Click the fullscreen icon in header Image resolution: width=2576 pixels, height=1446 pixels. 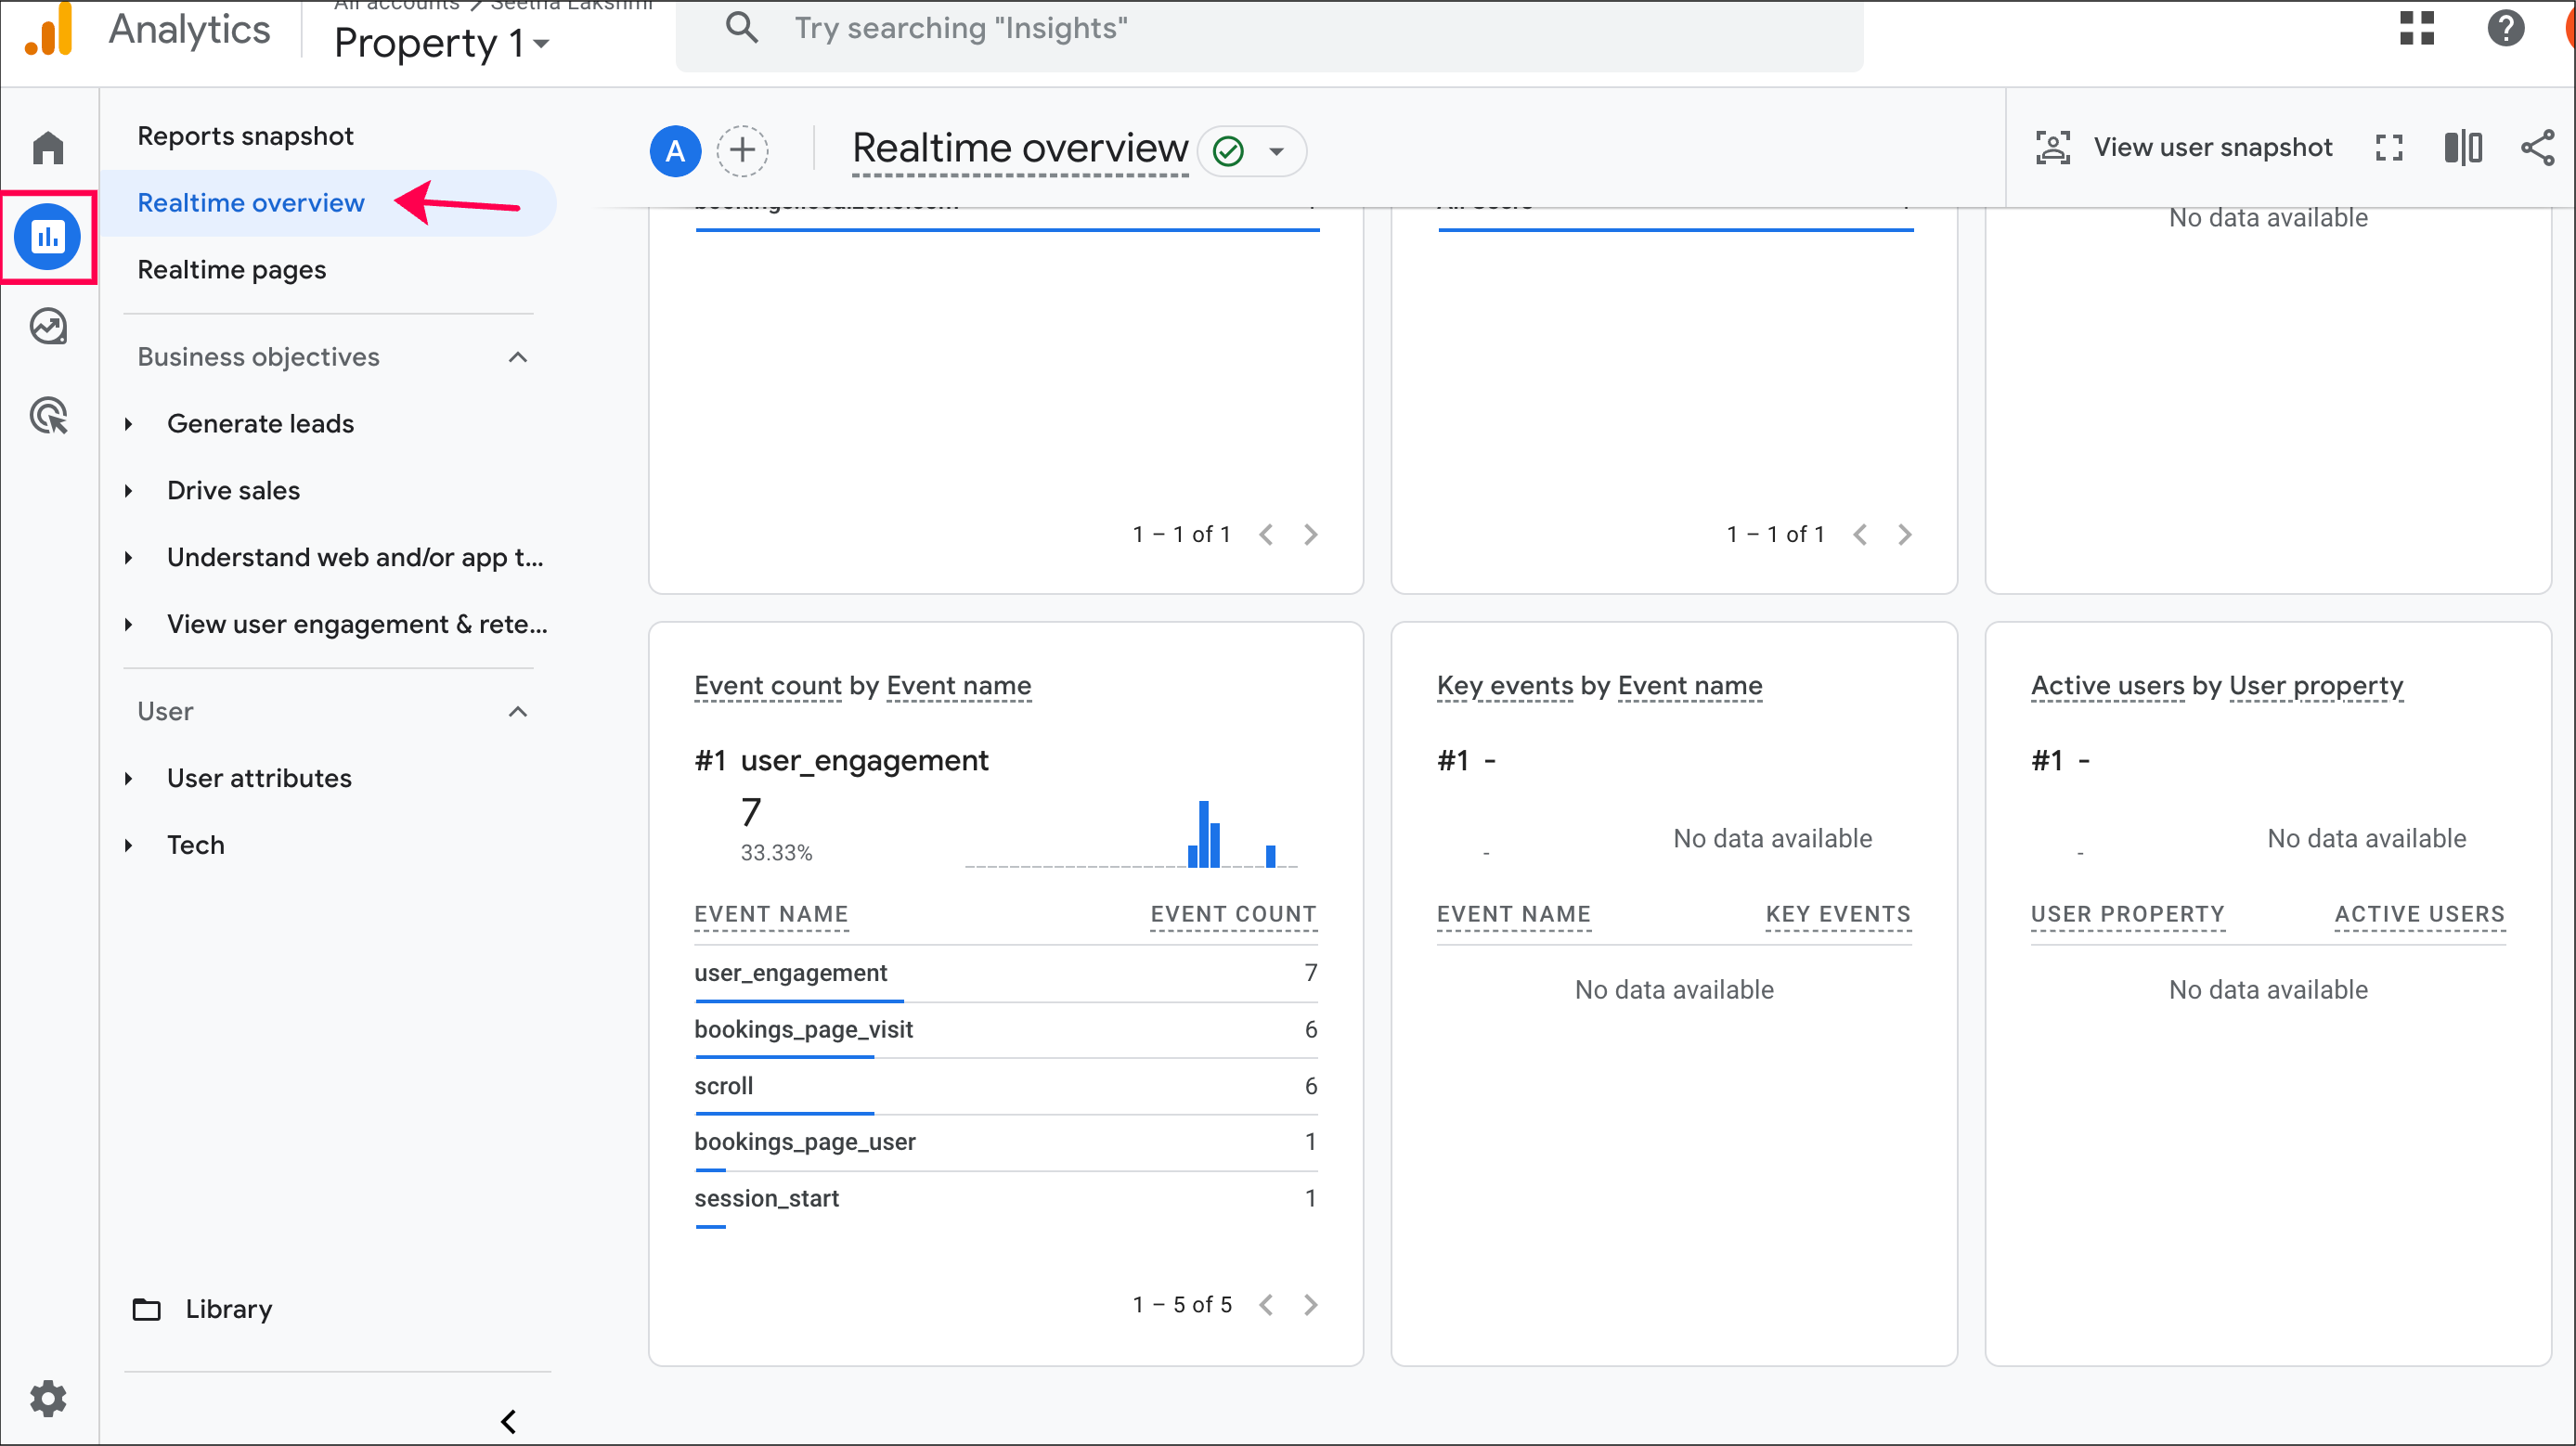click(x=2388, y=148)
